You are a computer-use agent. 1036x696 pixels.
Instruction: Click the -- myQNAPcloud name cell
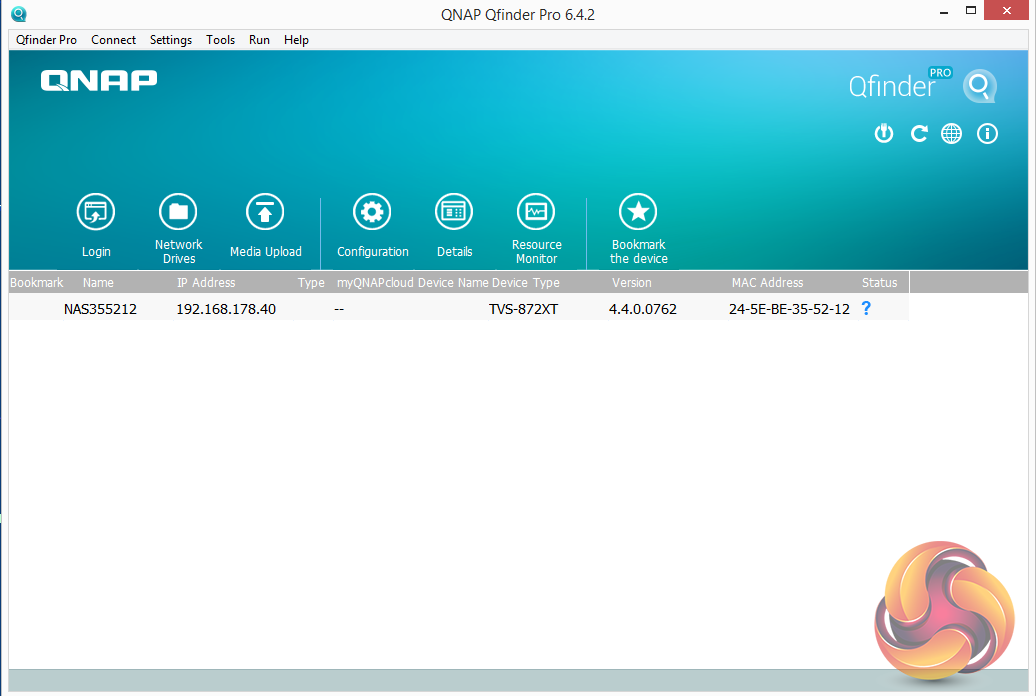(339, 309)
